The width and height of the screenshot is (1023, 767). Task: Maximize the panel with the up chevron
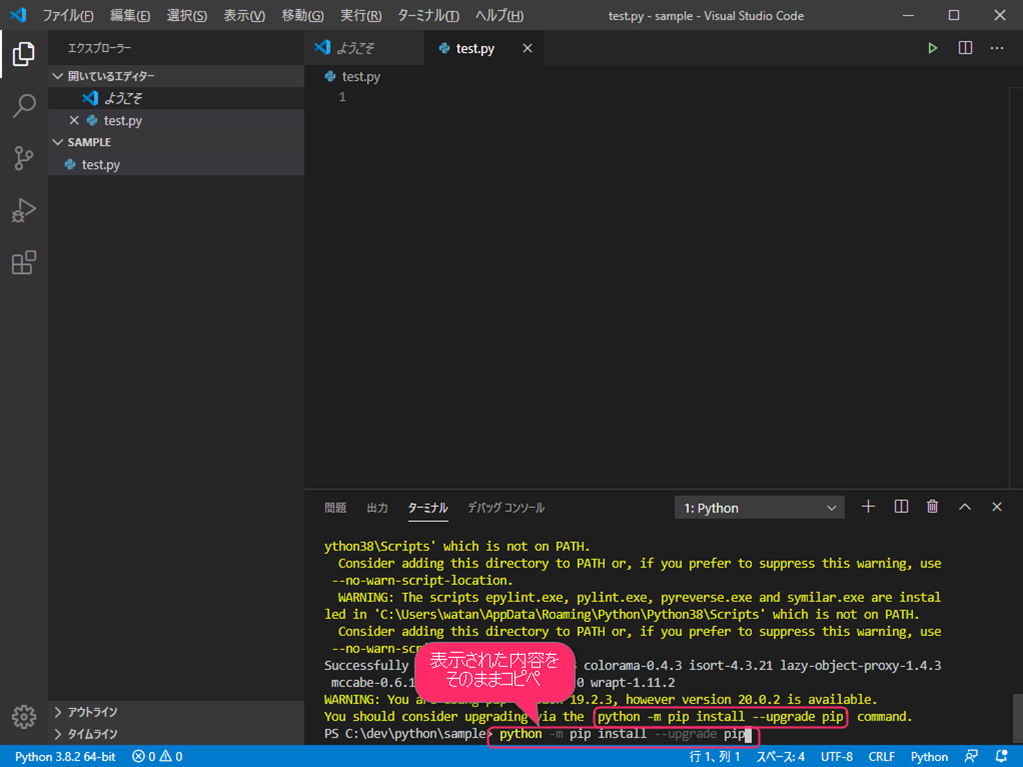[x=965, y=507]
